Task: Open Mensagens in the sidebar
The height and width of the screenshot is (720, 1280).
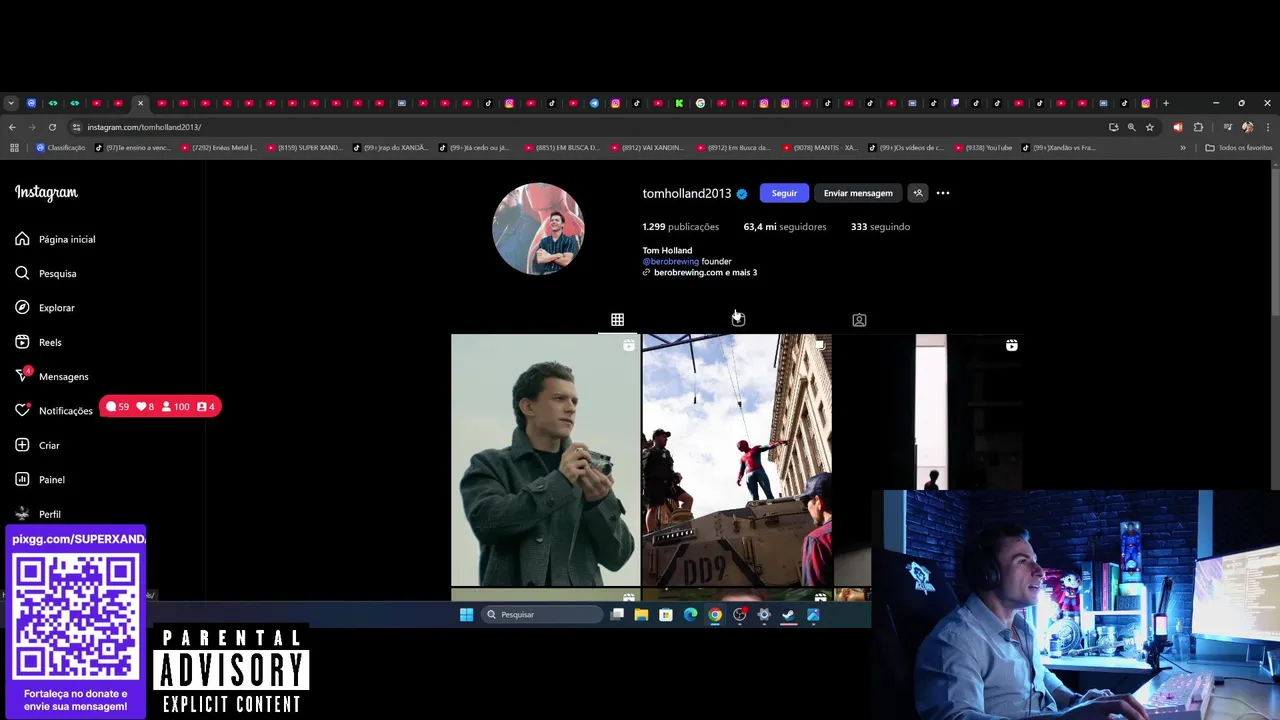Action: click(52, 376)
